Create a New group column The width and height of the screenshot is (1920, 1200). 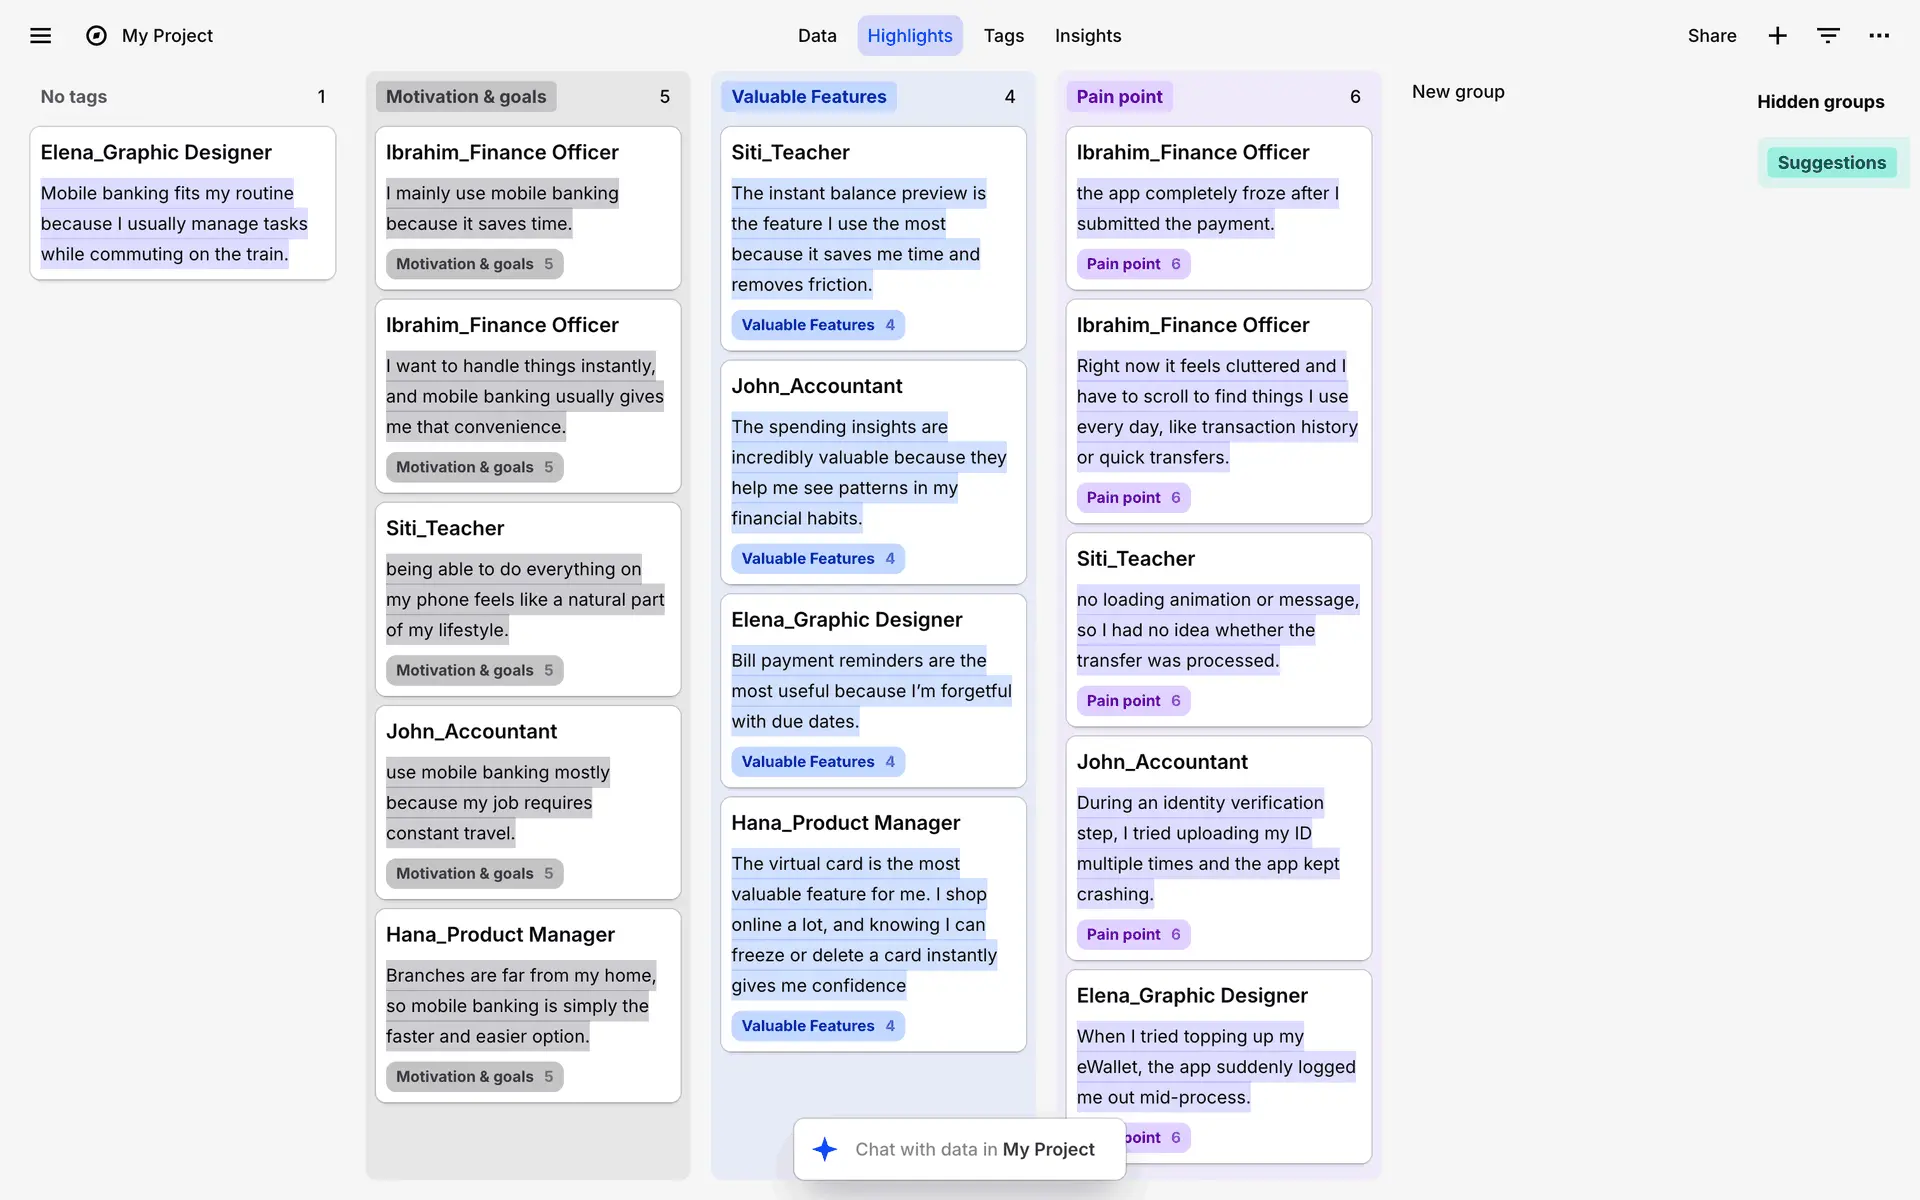tap(1457, 92)
